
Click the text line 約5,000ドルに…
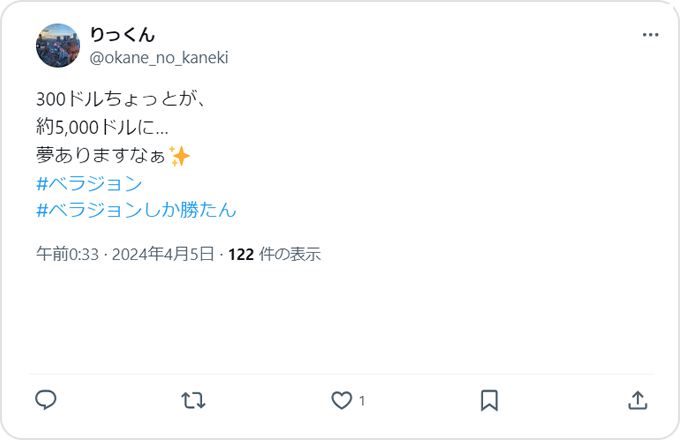click(101, 128)
